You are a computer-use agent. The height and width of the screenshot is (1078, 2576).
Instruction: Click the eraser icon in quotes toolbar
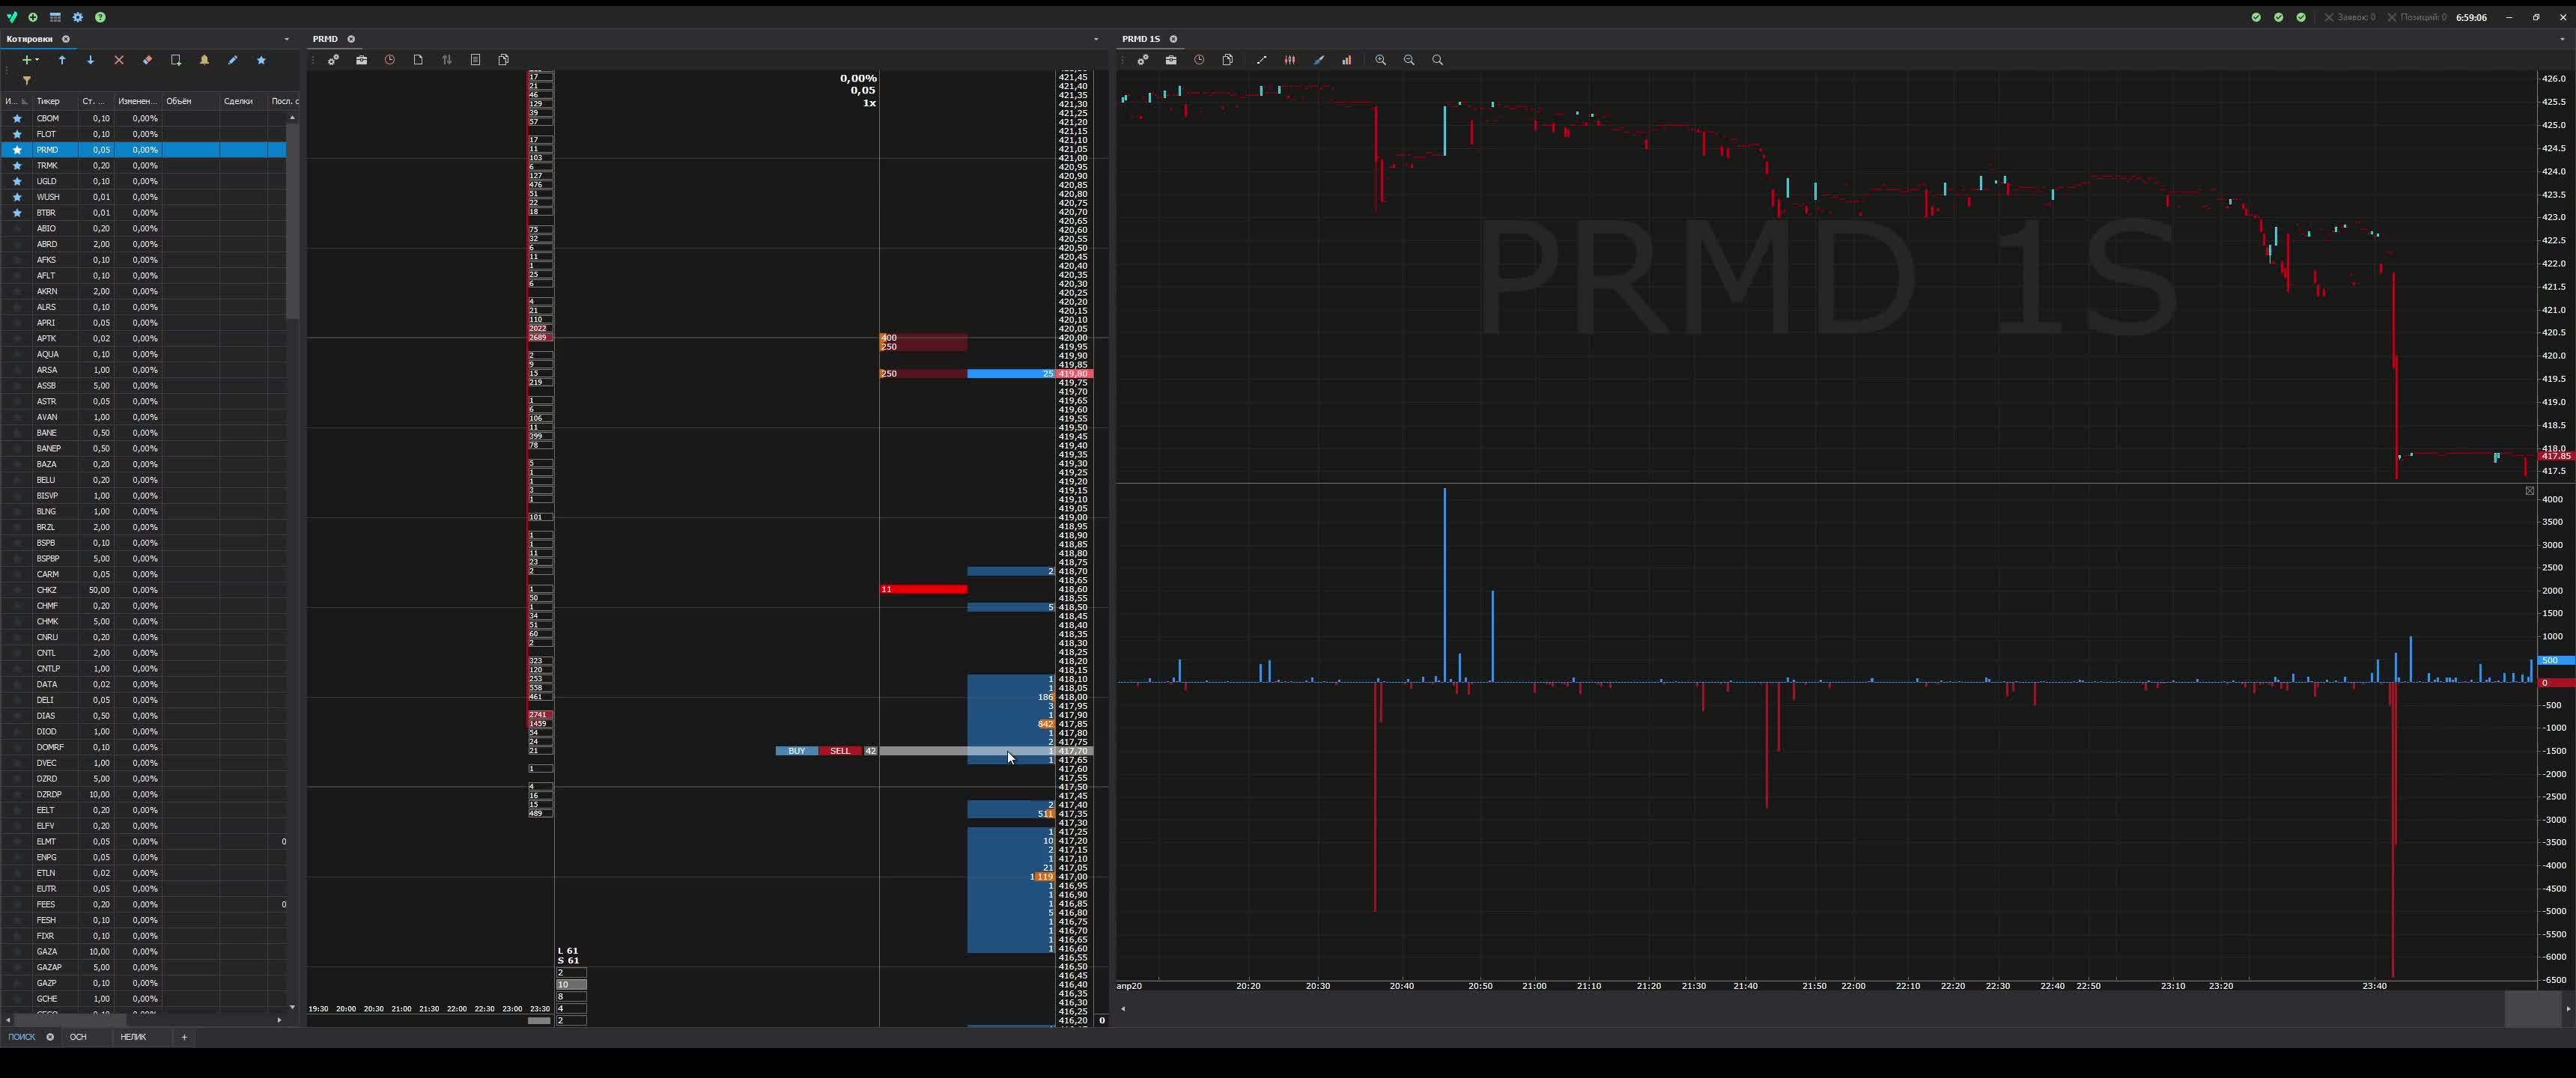147,60
